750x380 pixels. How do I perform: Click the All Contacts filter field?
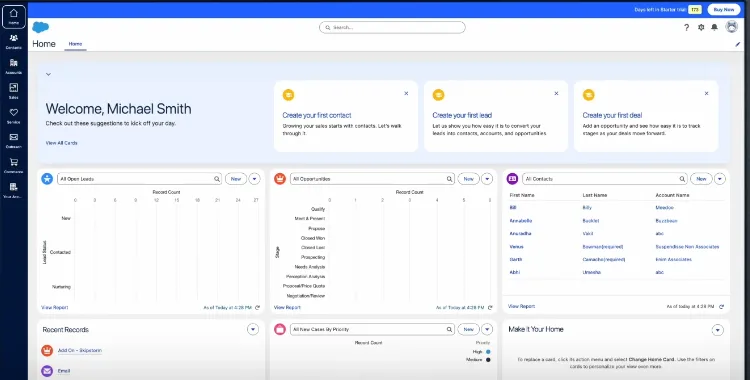pos(605,179)
